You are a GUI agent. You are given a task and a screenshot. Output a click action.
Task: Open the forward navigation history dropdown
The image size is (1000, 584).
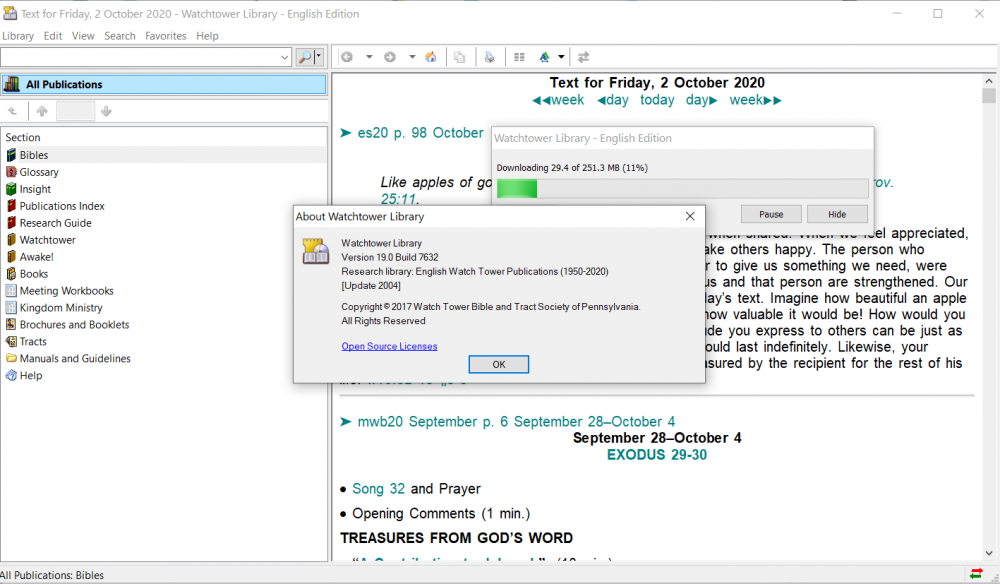tap(412, 57)
